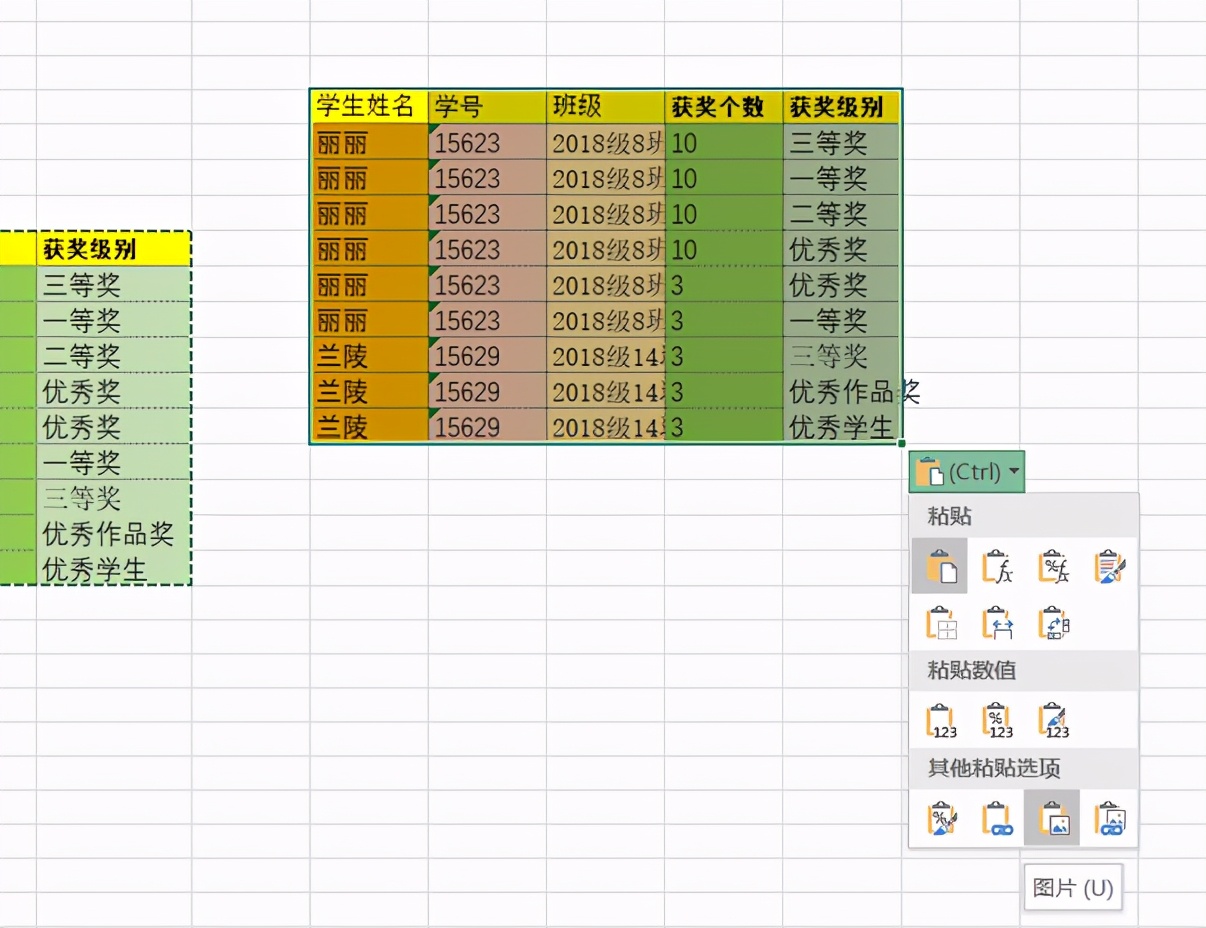Choose Paste Link icon
Screen dimensions: 1206x928
[x=997, y=817]
